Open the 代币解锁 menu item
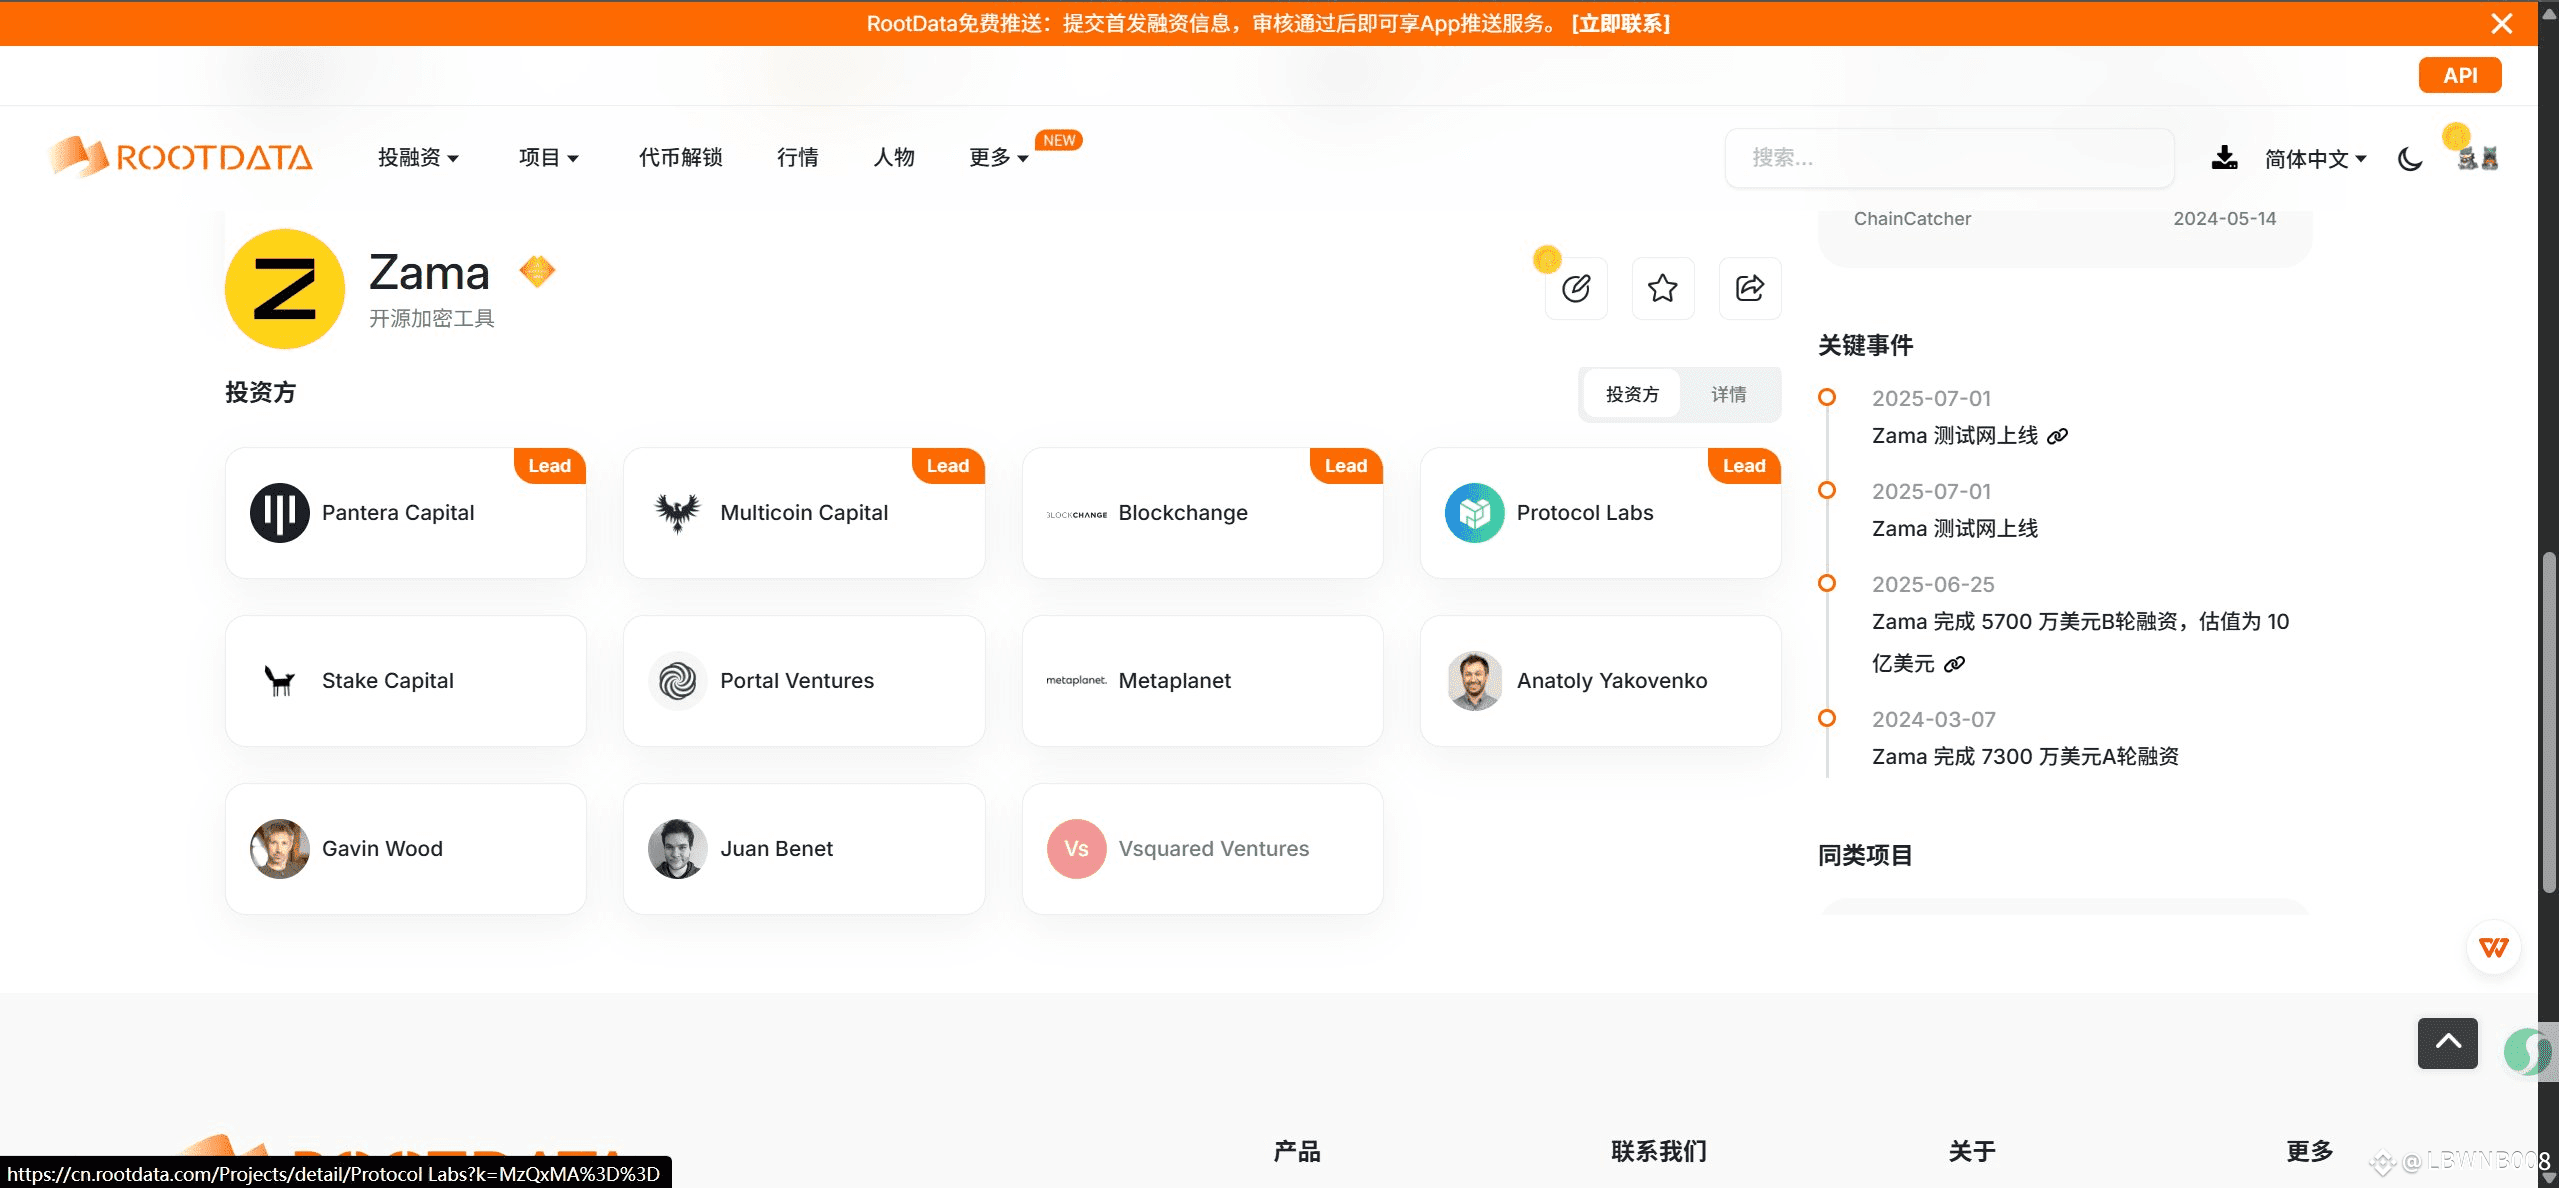The width and height of the screenshot is (2559, 1188). tap(680, 158)
